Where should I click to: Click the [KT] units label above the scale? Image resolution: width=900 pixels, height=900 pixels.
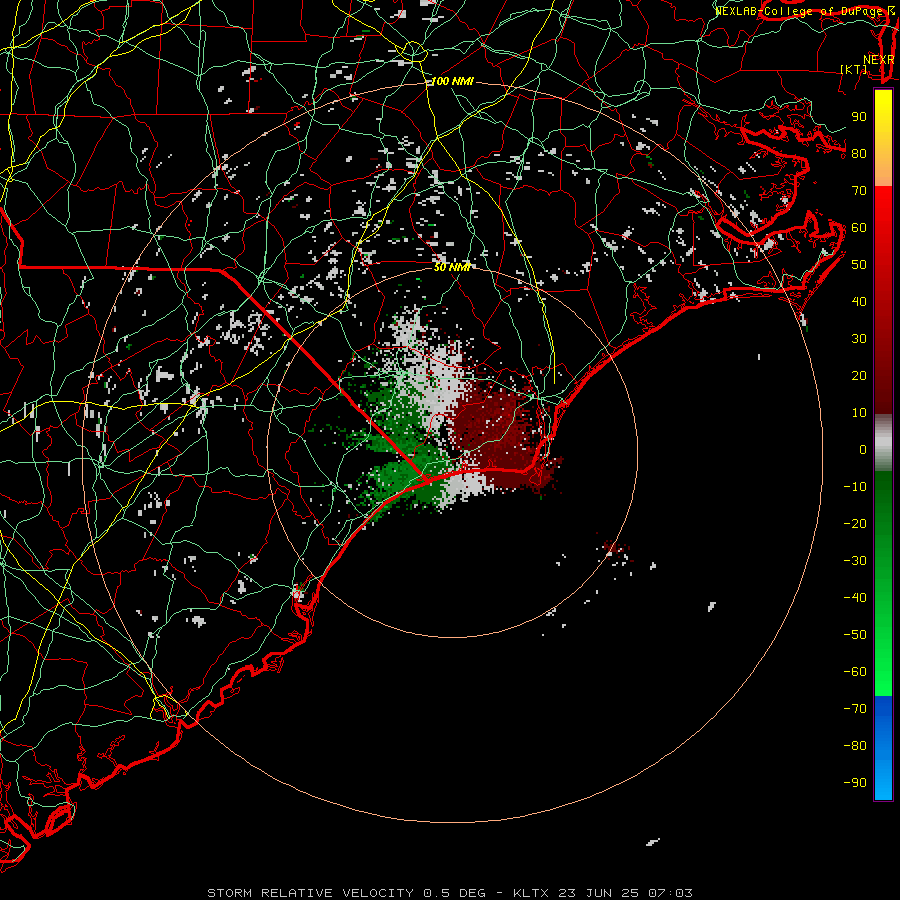[x=854, y=69]
